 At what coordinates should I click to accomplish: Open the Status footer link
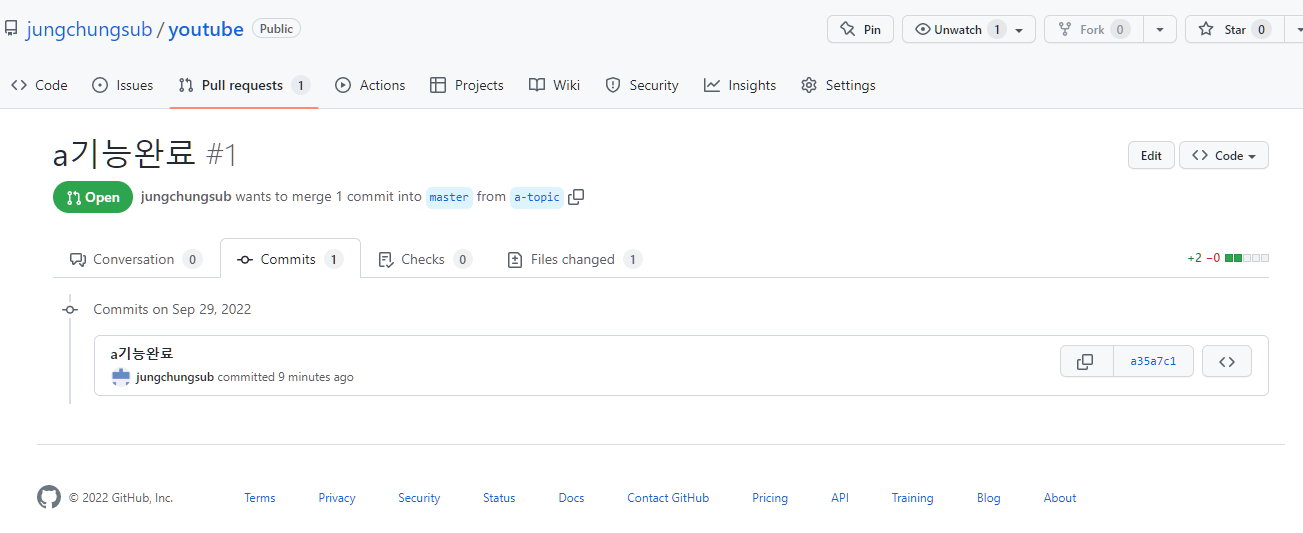click(x=499, y=497)
